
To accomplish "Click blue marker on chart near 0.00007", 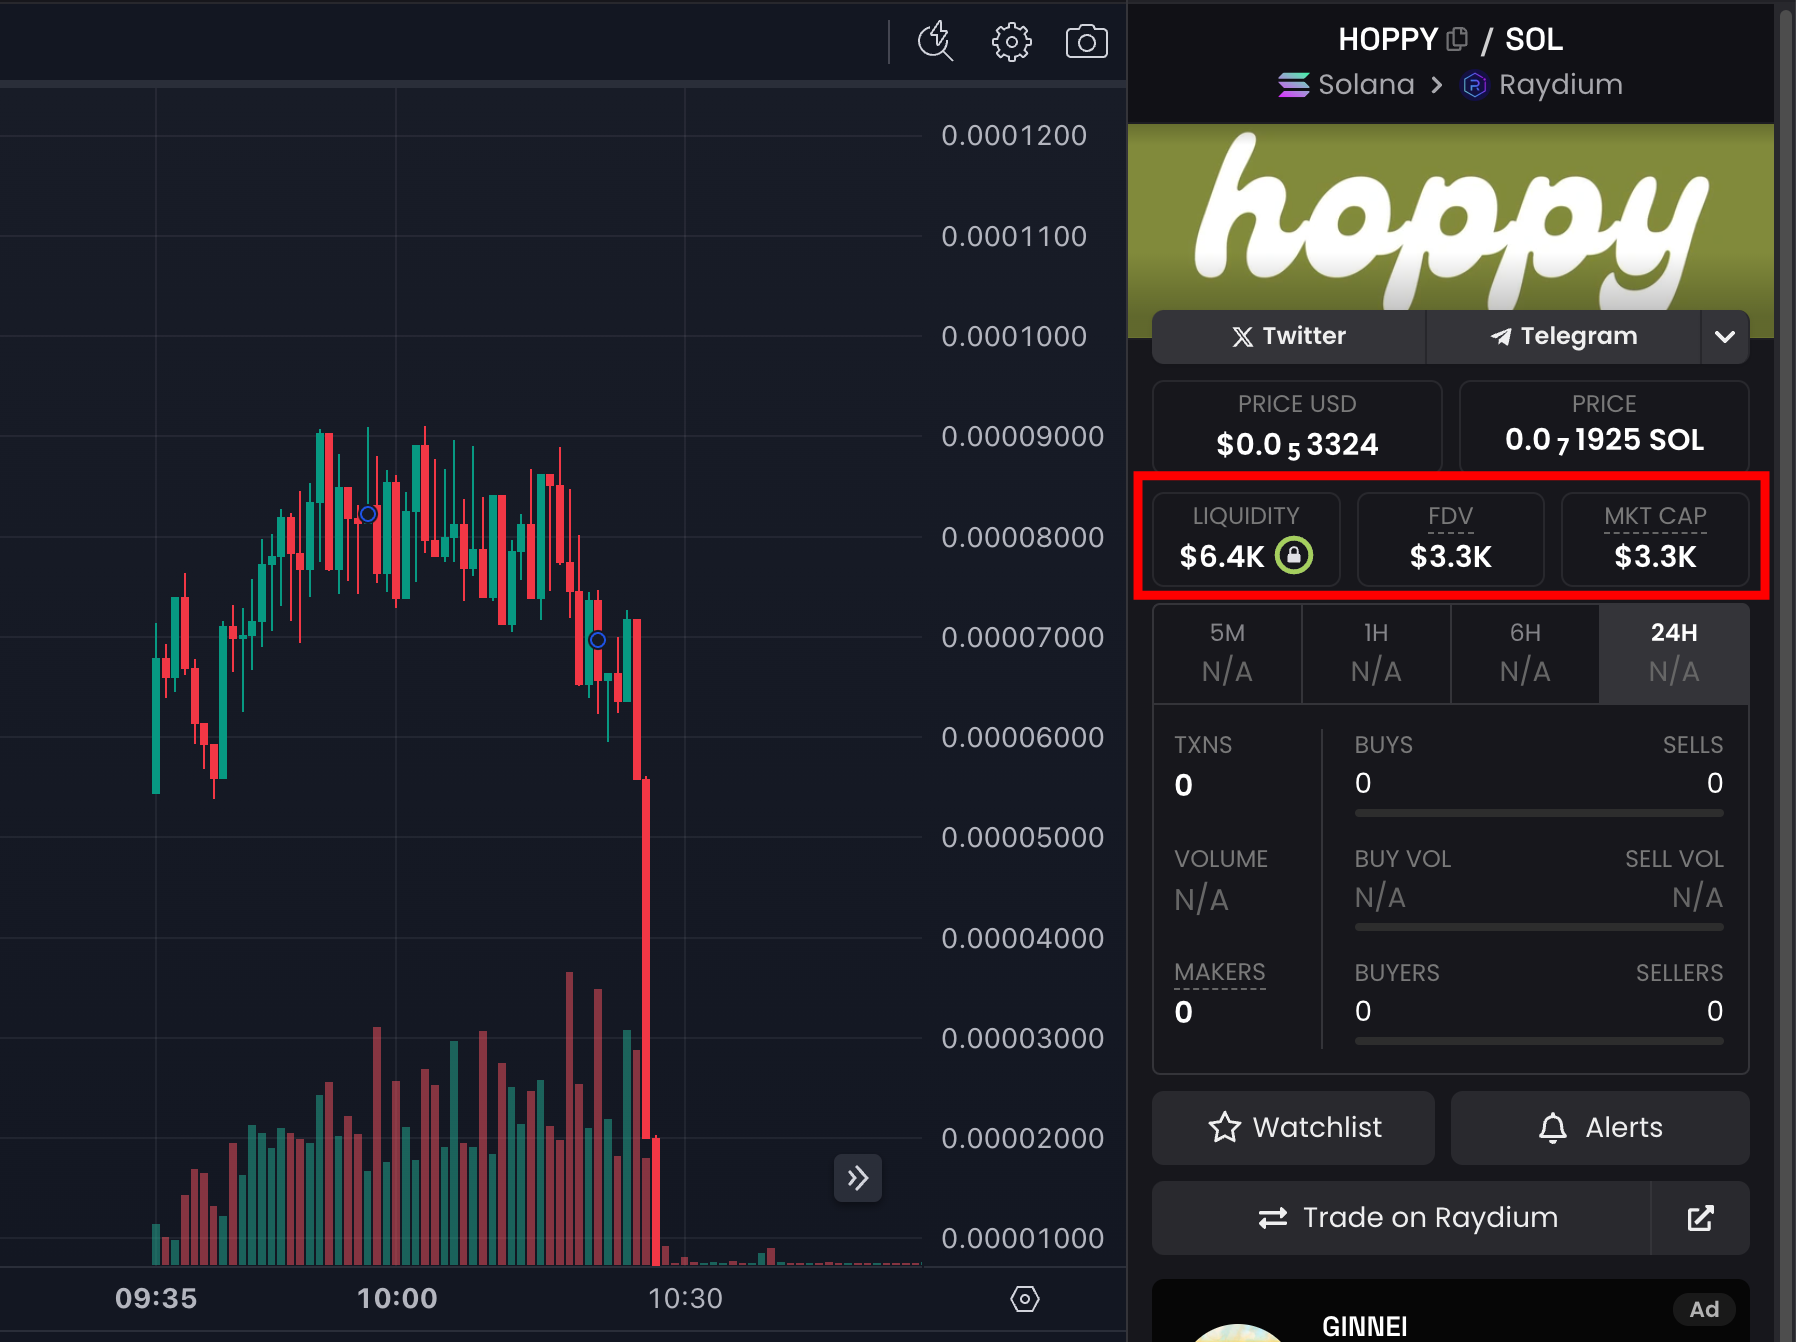I will 597,640.
